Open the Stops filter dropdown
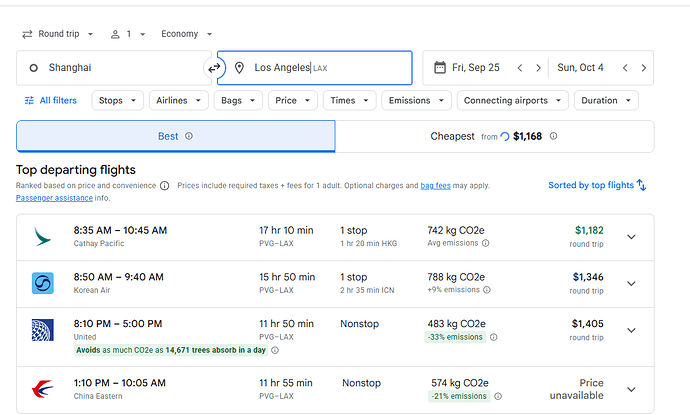 pyautogui.click(x=117, y=100)
